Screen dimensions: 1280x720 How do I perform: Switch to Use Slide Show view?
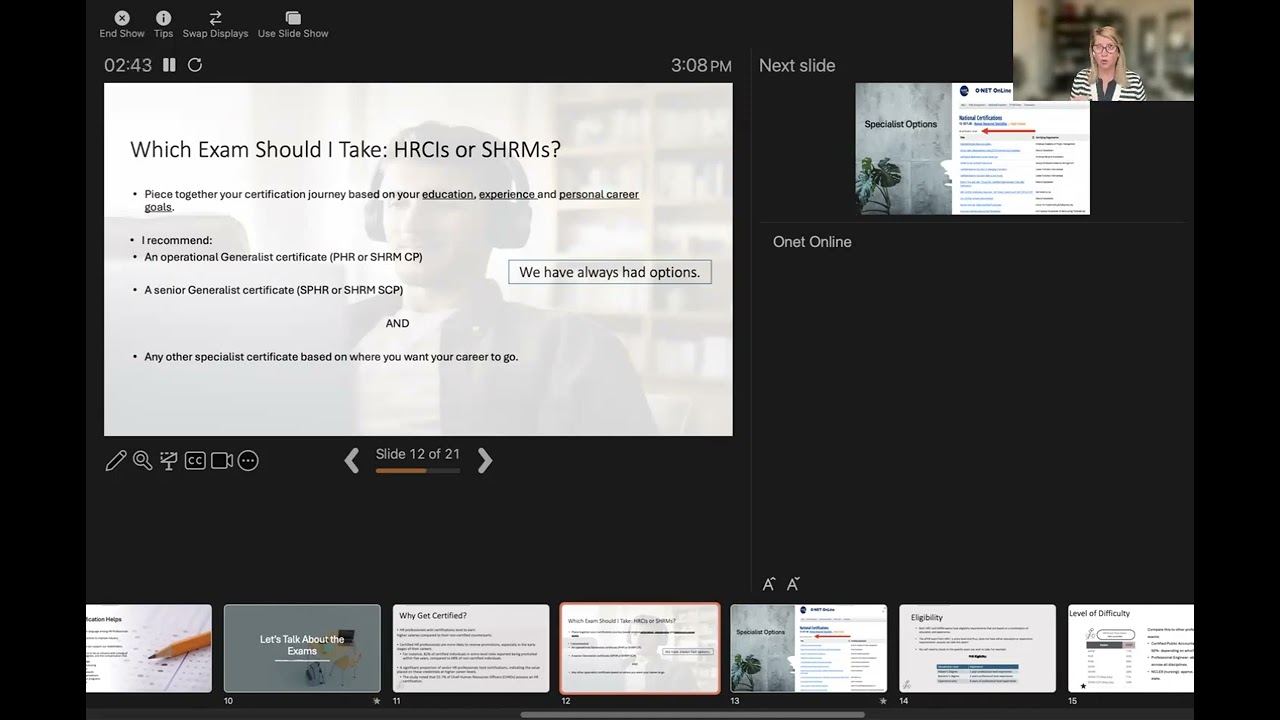(293, 25)
